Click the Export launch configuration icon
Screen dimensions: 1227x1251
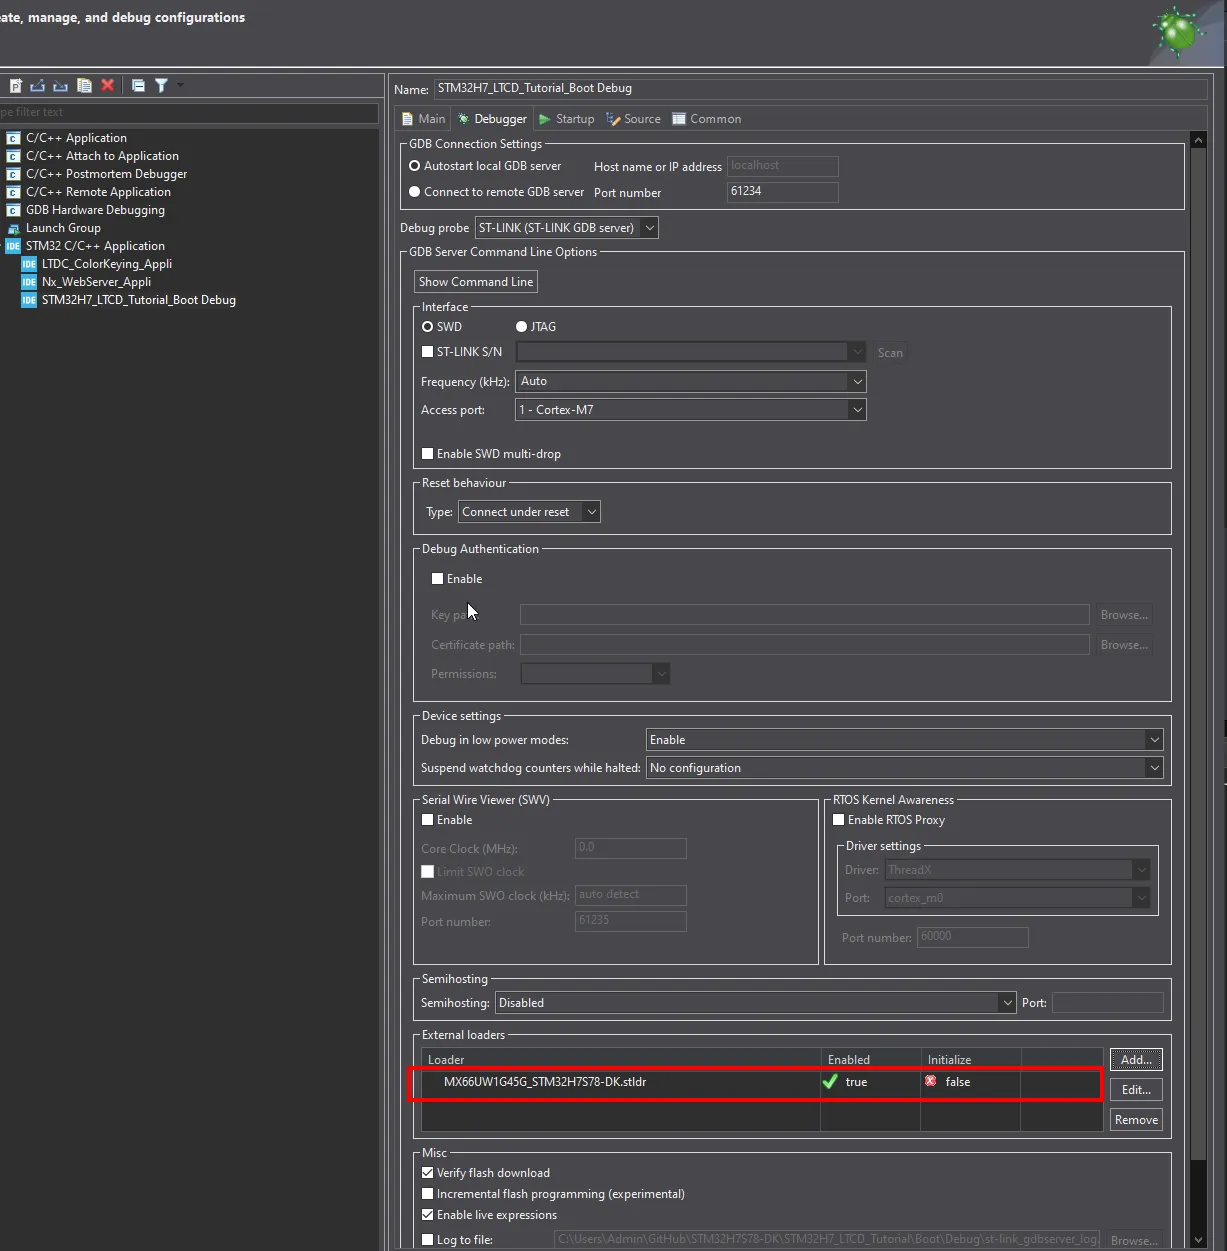pos(38,86)
